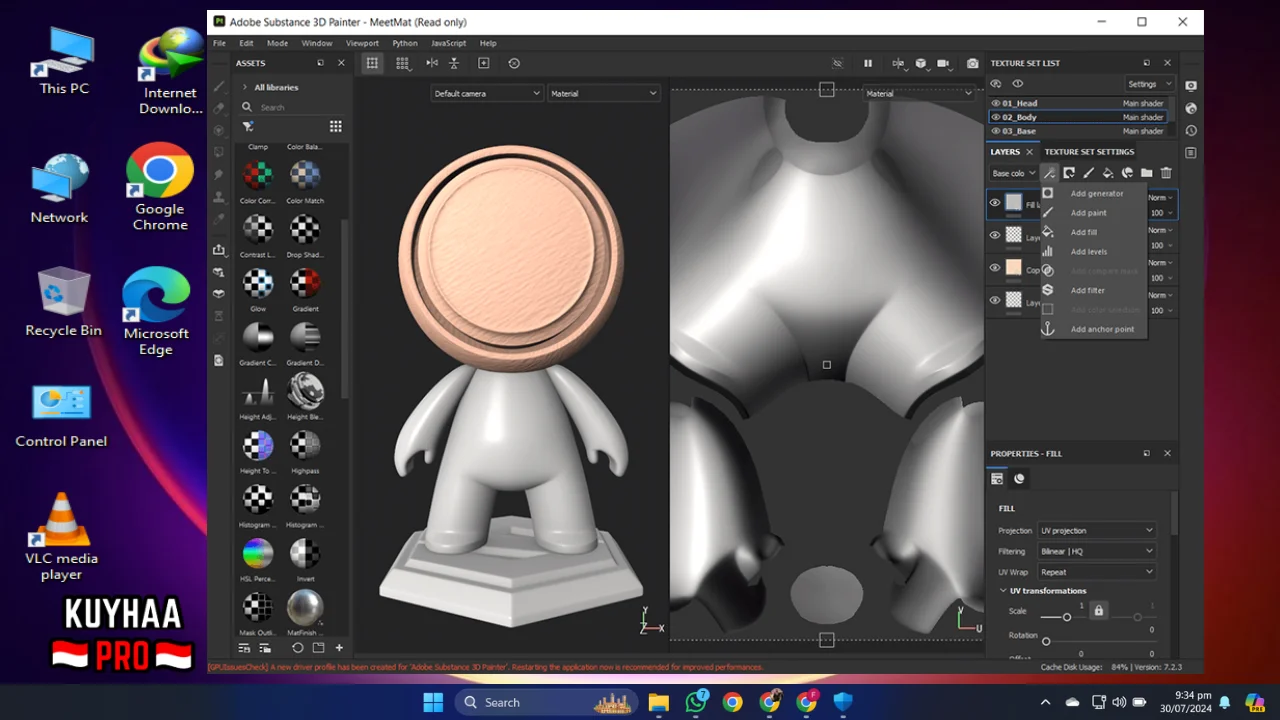Choose Add generator from effect menu
1280x720 pixels.
pos(1096,193)
